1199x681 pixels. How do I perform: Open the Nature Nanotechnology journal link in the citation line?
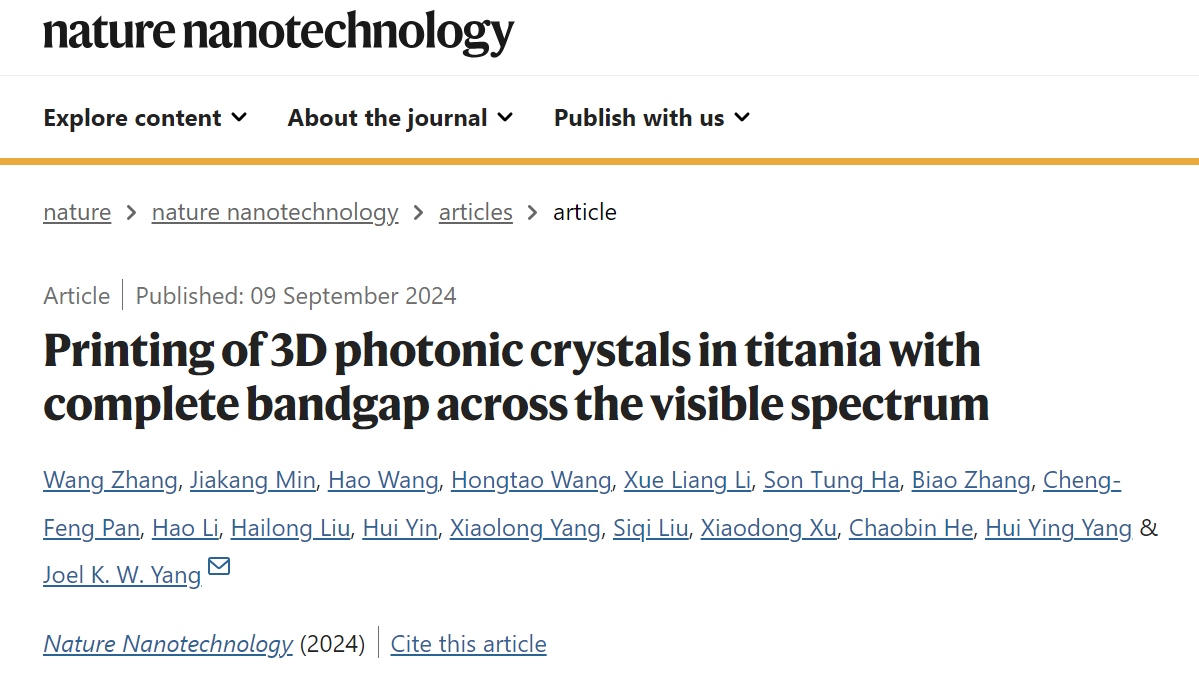pos(168,644)
